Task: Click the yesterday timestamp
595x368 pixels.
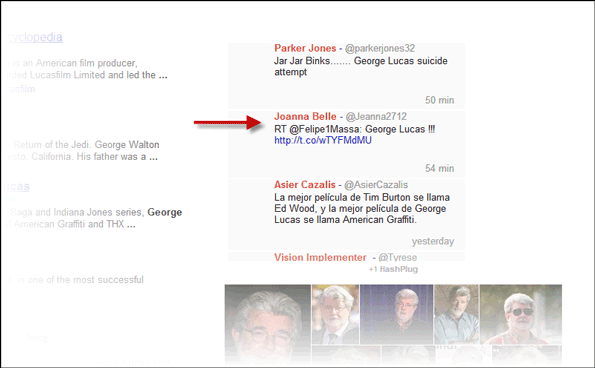Action: tap(433, 241)
